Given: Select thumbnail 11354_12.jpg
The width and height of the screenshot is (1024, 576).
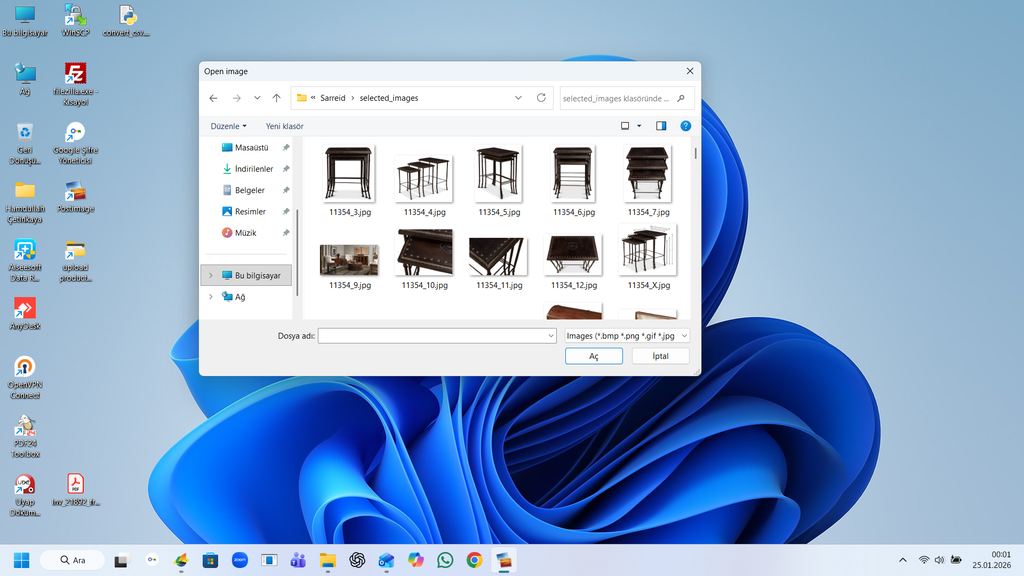Looking at the screenshot, I should (573, 257).
